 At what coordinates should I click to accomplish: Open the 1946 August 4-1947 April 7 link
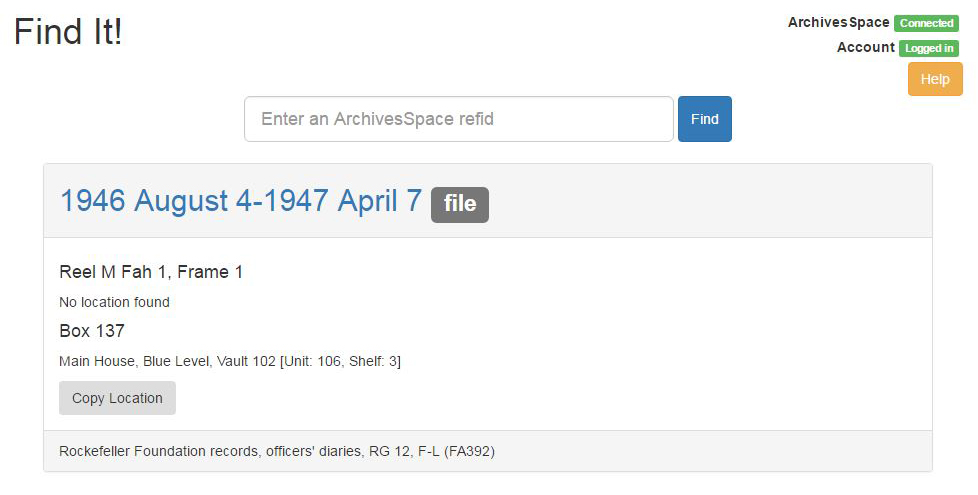pos(241,201)
